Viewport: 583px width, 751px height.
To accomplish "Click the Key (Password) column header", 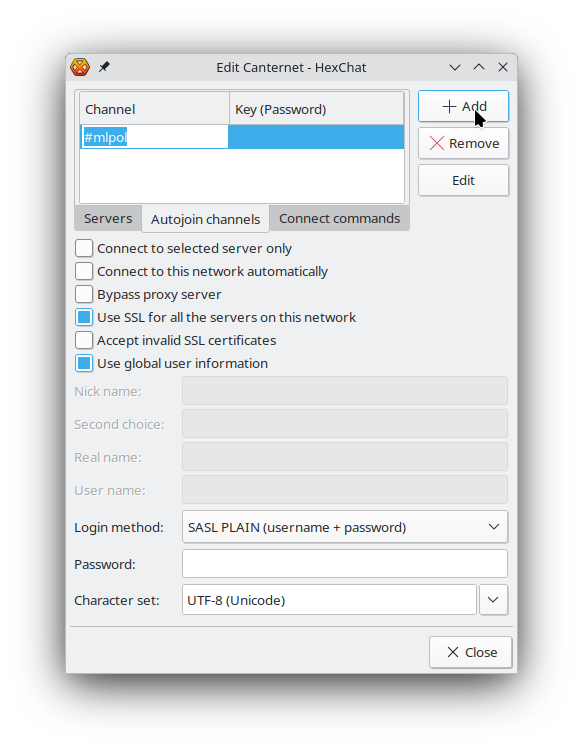I will point(317,109).
